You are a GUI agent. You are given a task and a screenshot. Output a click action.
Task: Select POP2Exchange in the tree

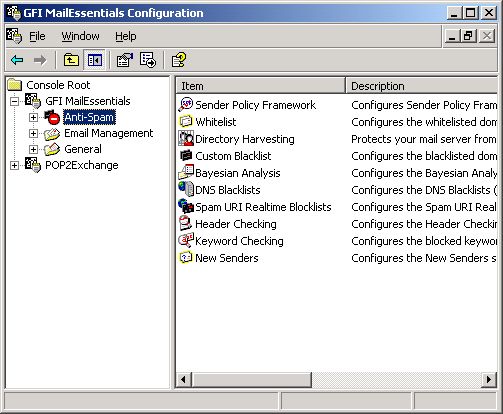click(x=82, y=165)
